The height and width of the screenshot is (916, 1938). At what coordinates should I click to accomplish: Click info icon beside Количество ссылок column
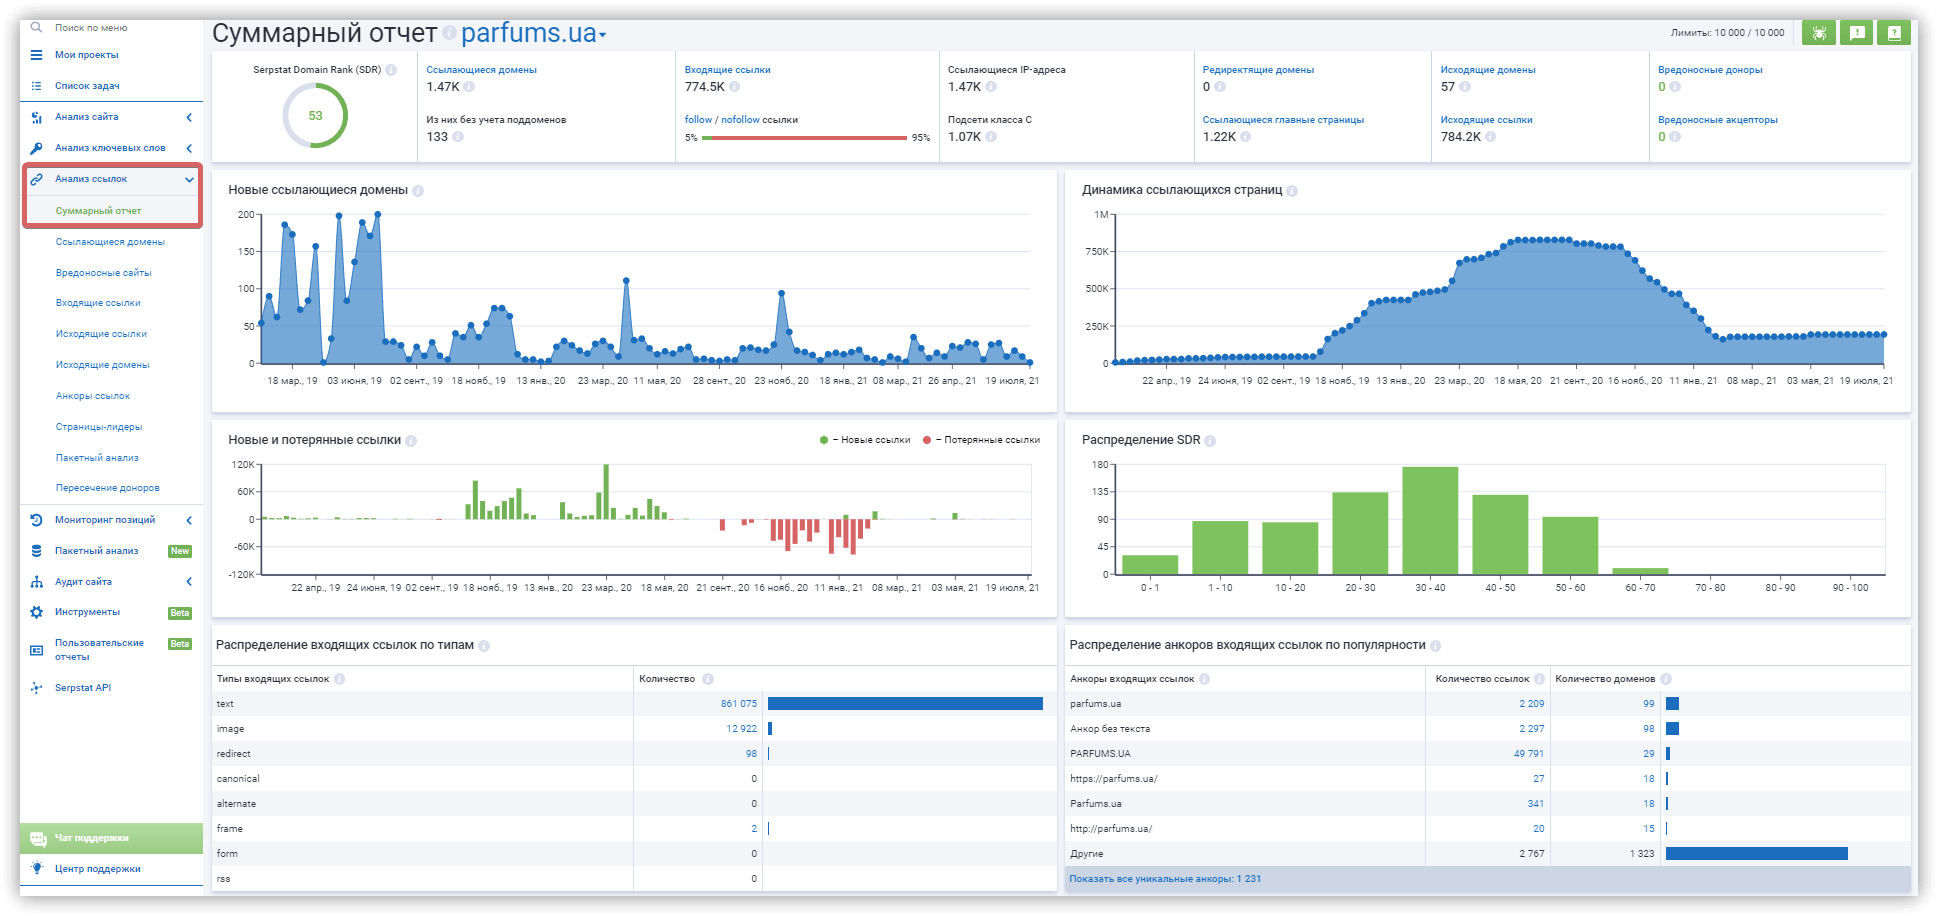pyautogui.click(x=1539, y=679)
